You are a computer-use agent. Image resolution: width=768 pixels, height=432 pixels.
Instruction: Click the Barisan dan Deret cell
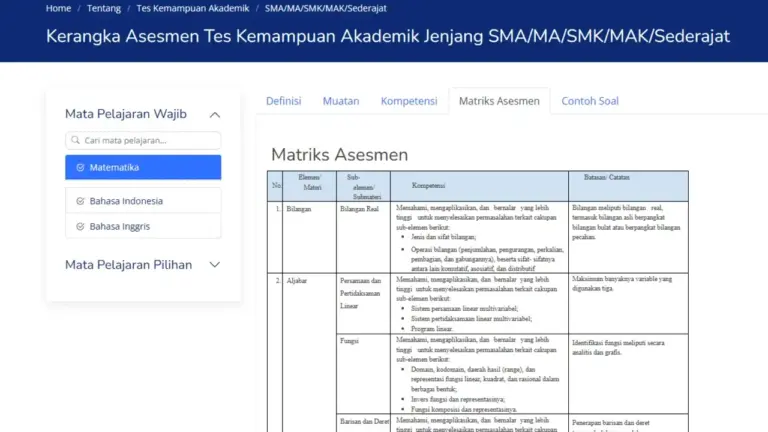(364, 421)
